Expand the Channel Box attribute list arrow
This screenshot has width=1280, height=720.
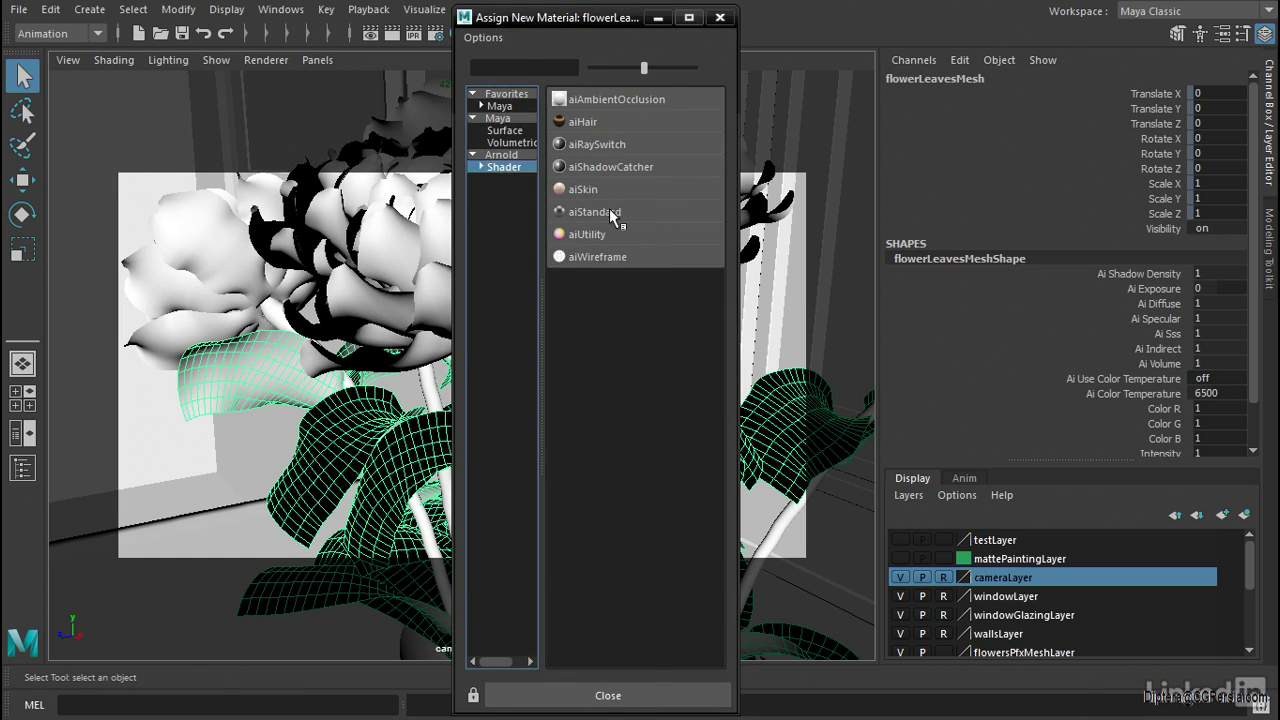point(1253,452)
